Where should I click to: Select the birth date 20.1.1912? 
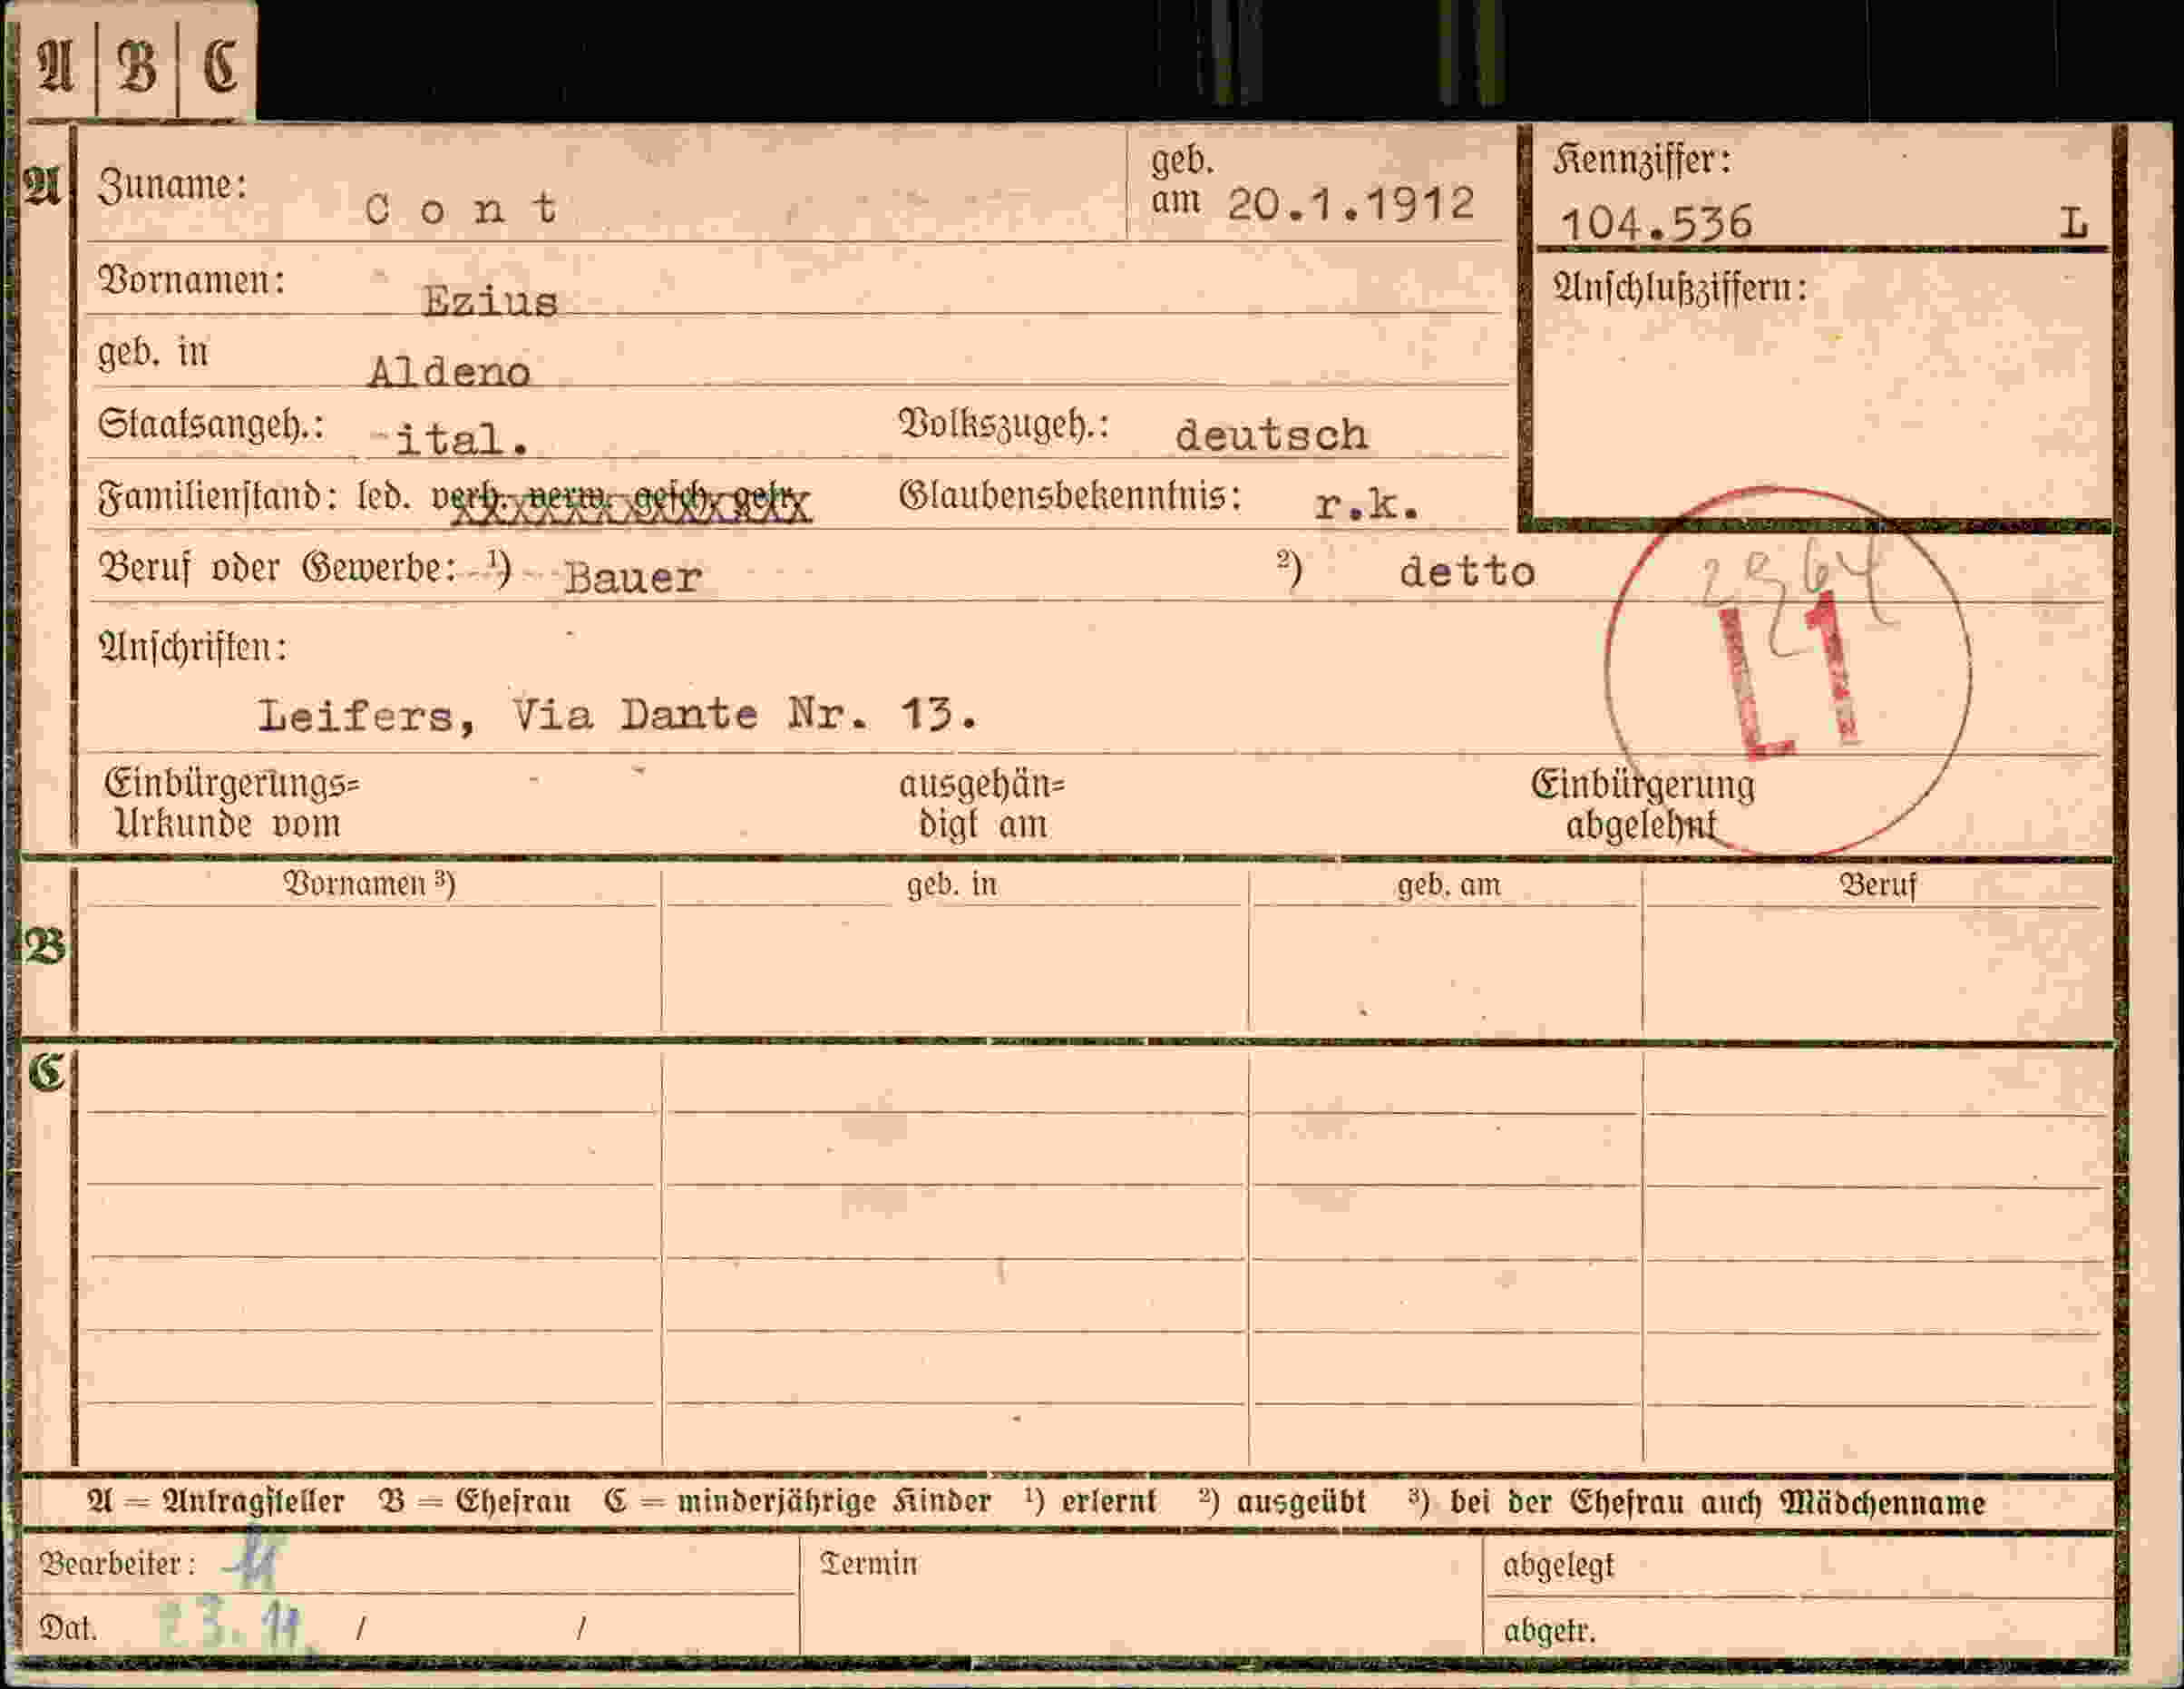(1350, 205)
